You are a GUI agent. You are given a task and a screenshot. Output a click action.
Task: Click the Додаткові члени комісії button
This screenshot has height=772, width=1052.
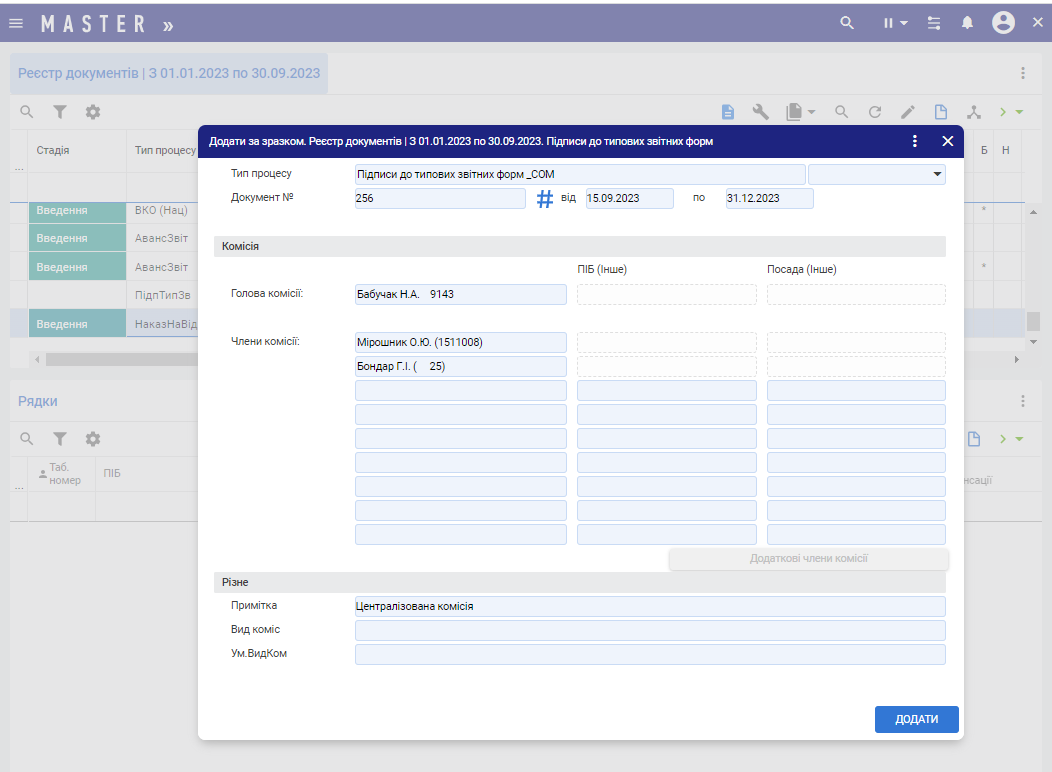[808, 558]
